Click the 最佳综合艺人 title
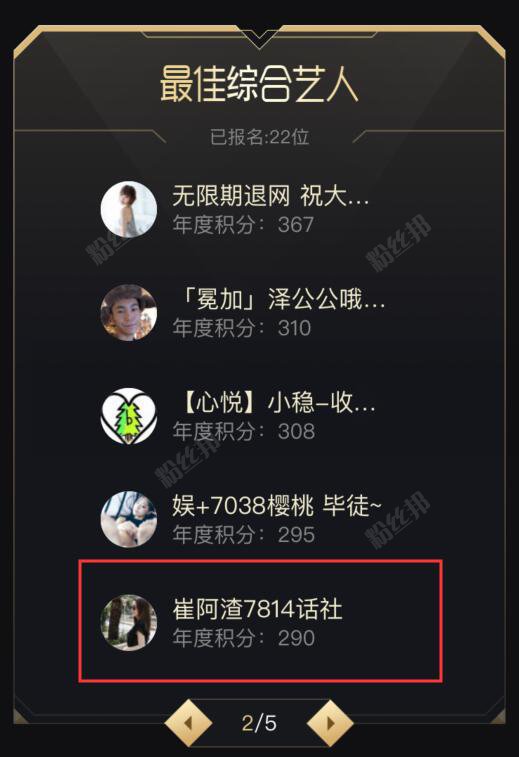The image size is (519, 757). coord(259,84)
